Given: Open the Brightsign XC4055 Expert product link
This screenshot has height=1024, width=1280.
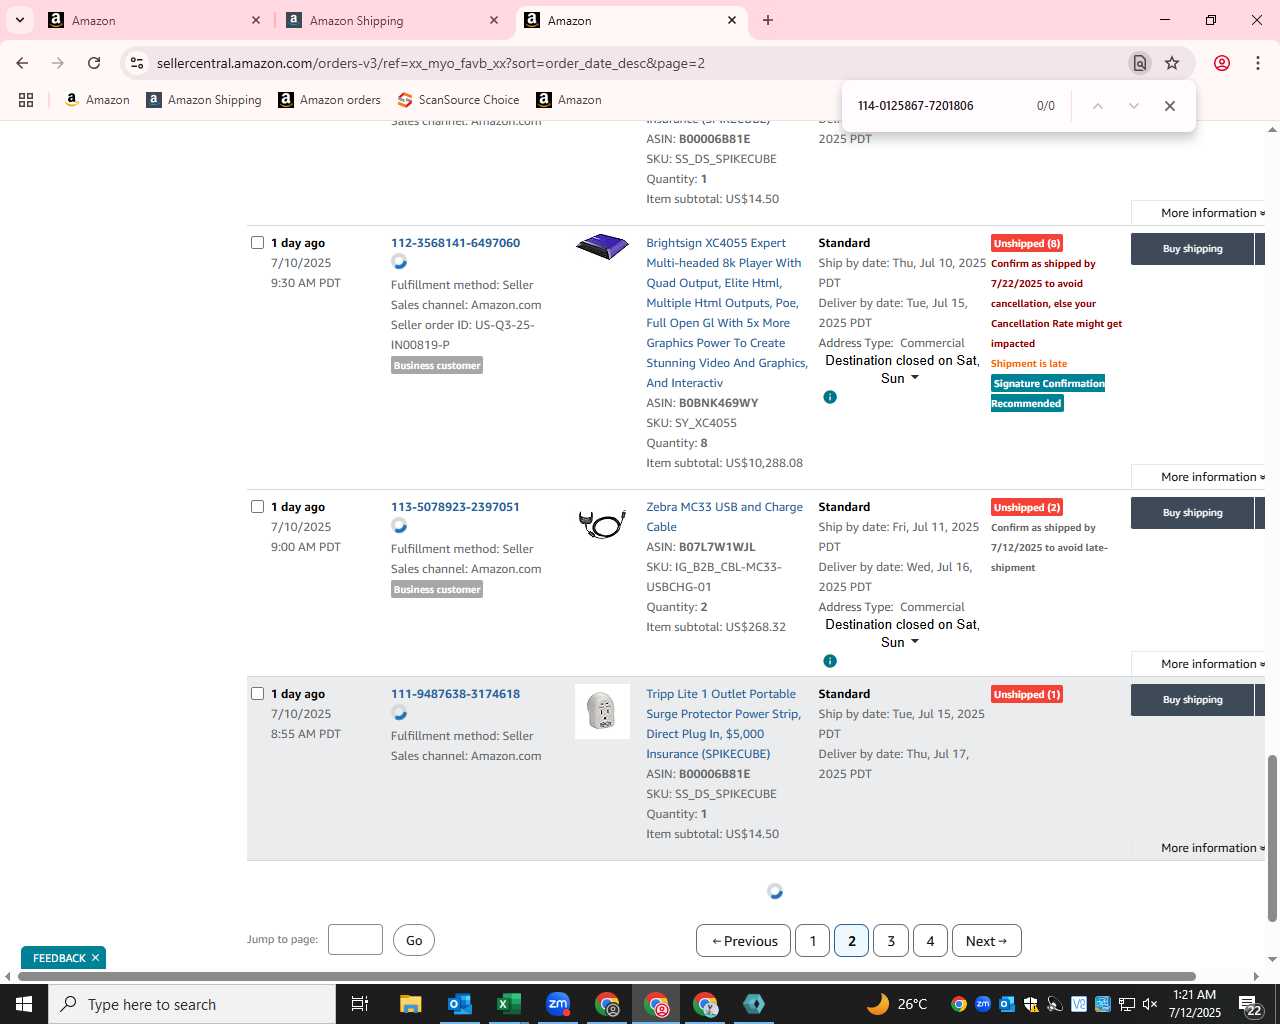Looking at the screenshot, I should point(726,313).
